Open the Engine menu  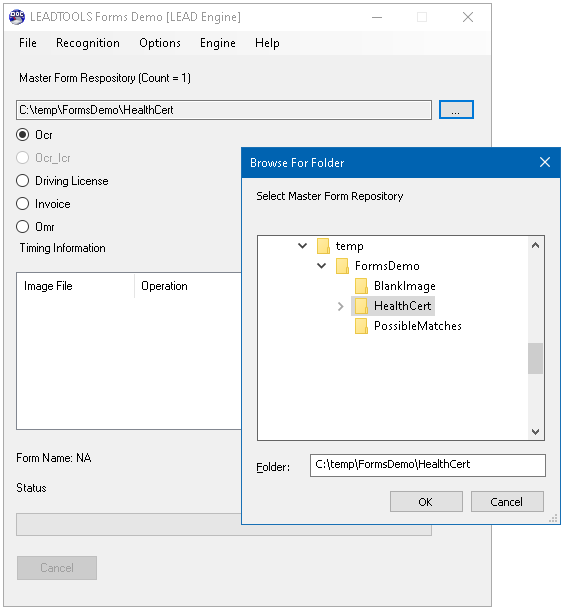click(x=218, y=43)
